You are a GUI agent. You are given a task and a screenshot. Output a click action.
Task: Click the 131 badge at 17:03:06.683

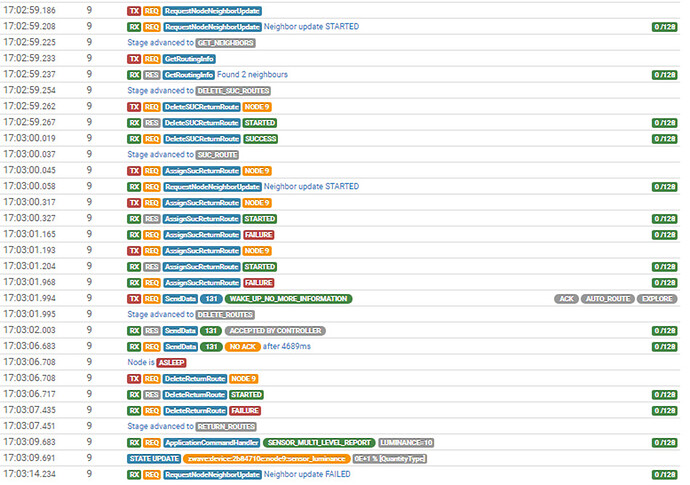click(211, 347)
